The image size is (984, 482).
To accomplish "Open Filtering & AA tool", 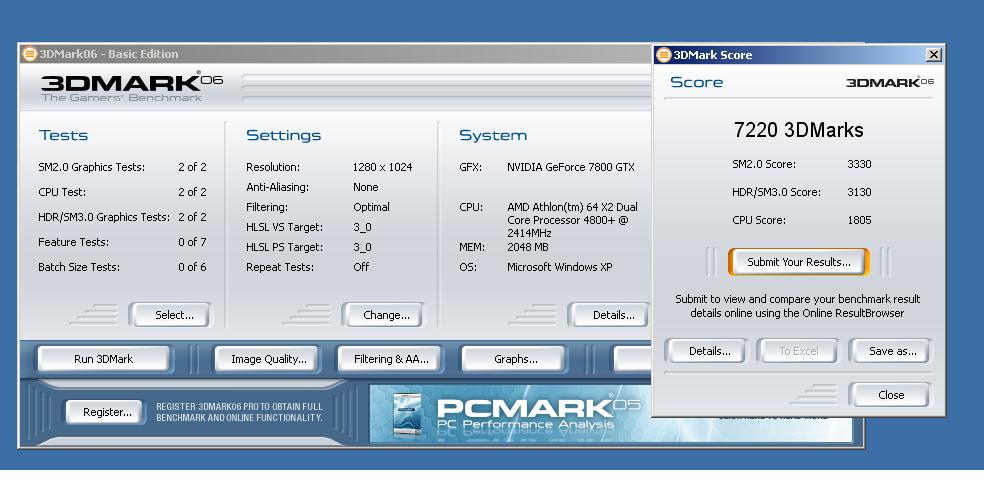I will tap(391, 359).
